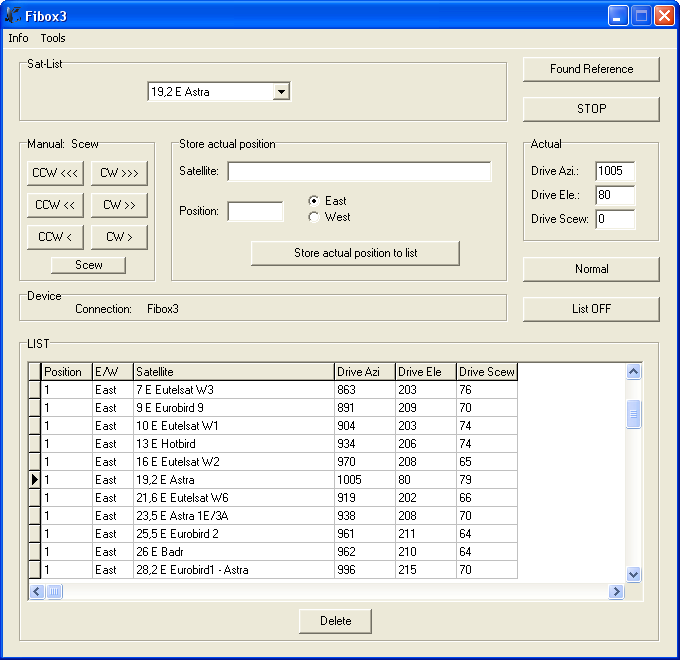Open the Info menu
The width and height of the screenshot is (680, 660).
(x=18, y=38)
